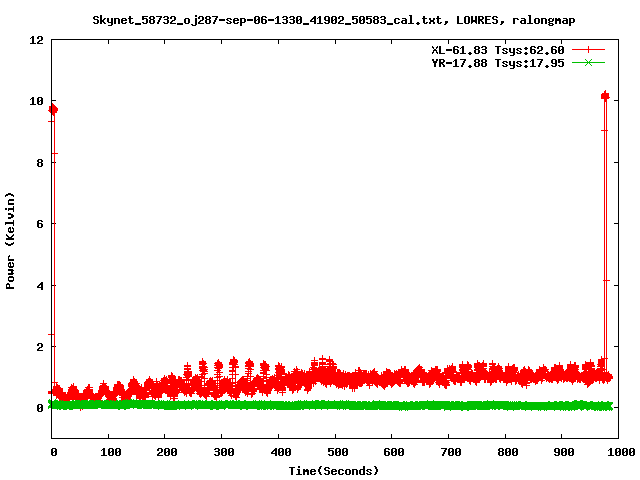640x480 pixels.
Task: Click y-axis tick label 6
Action: tap(40, 224)
